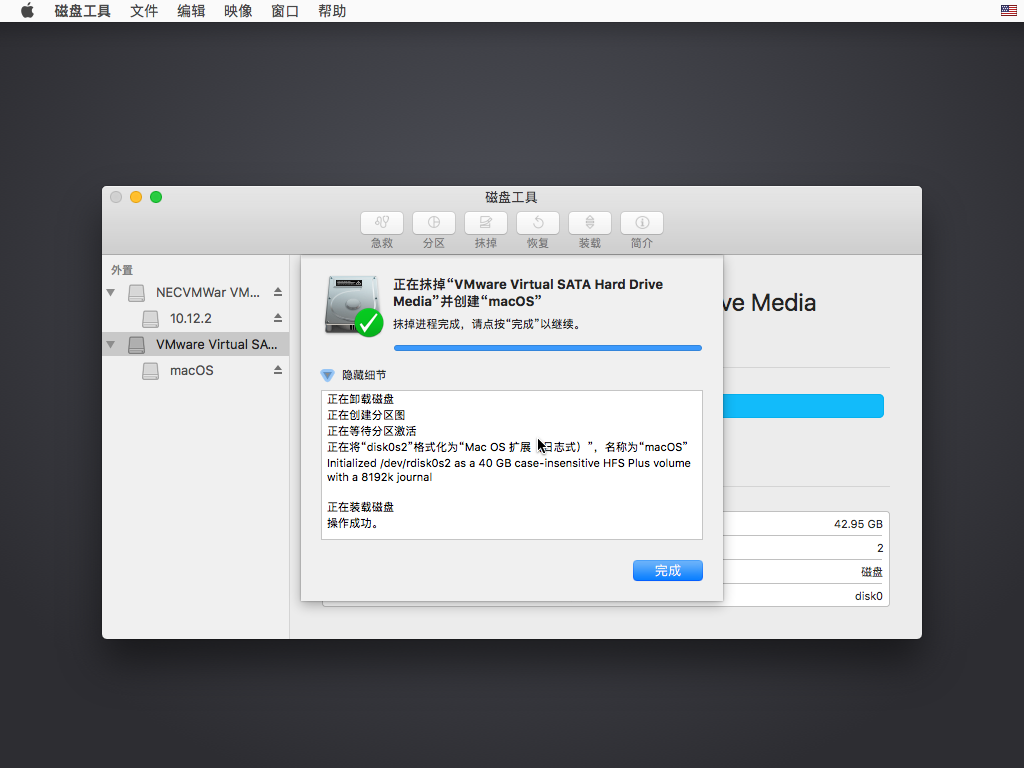Collapse the NECVMWar VM disk tree

point(111,293)
